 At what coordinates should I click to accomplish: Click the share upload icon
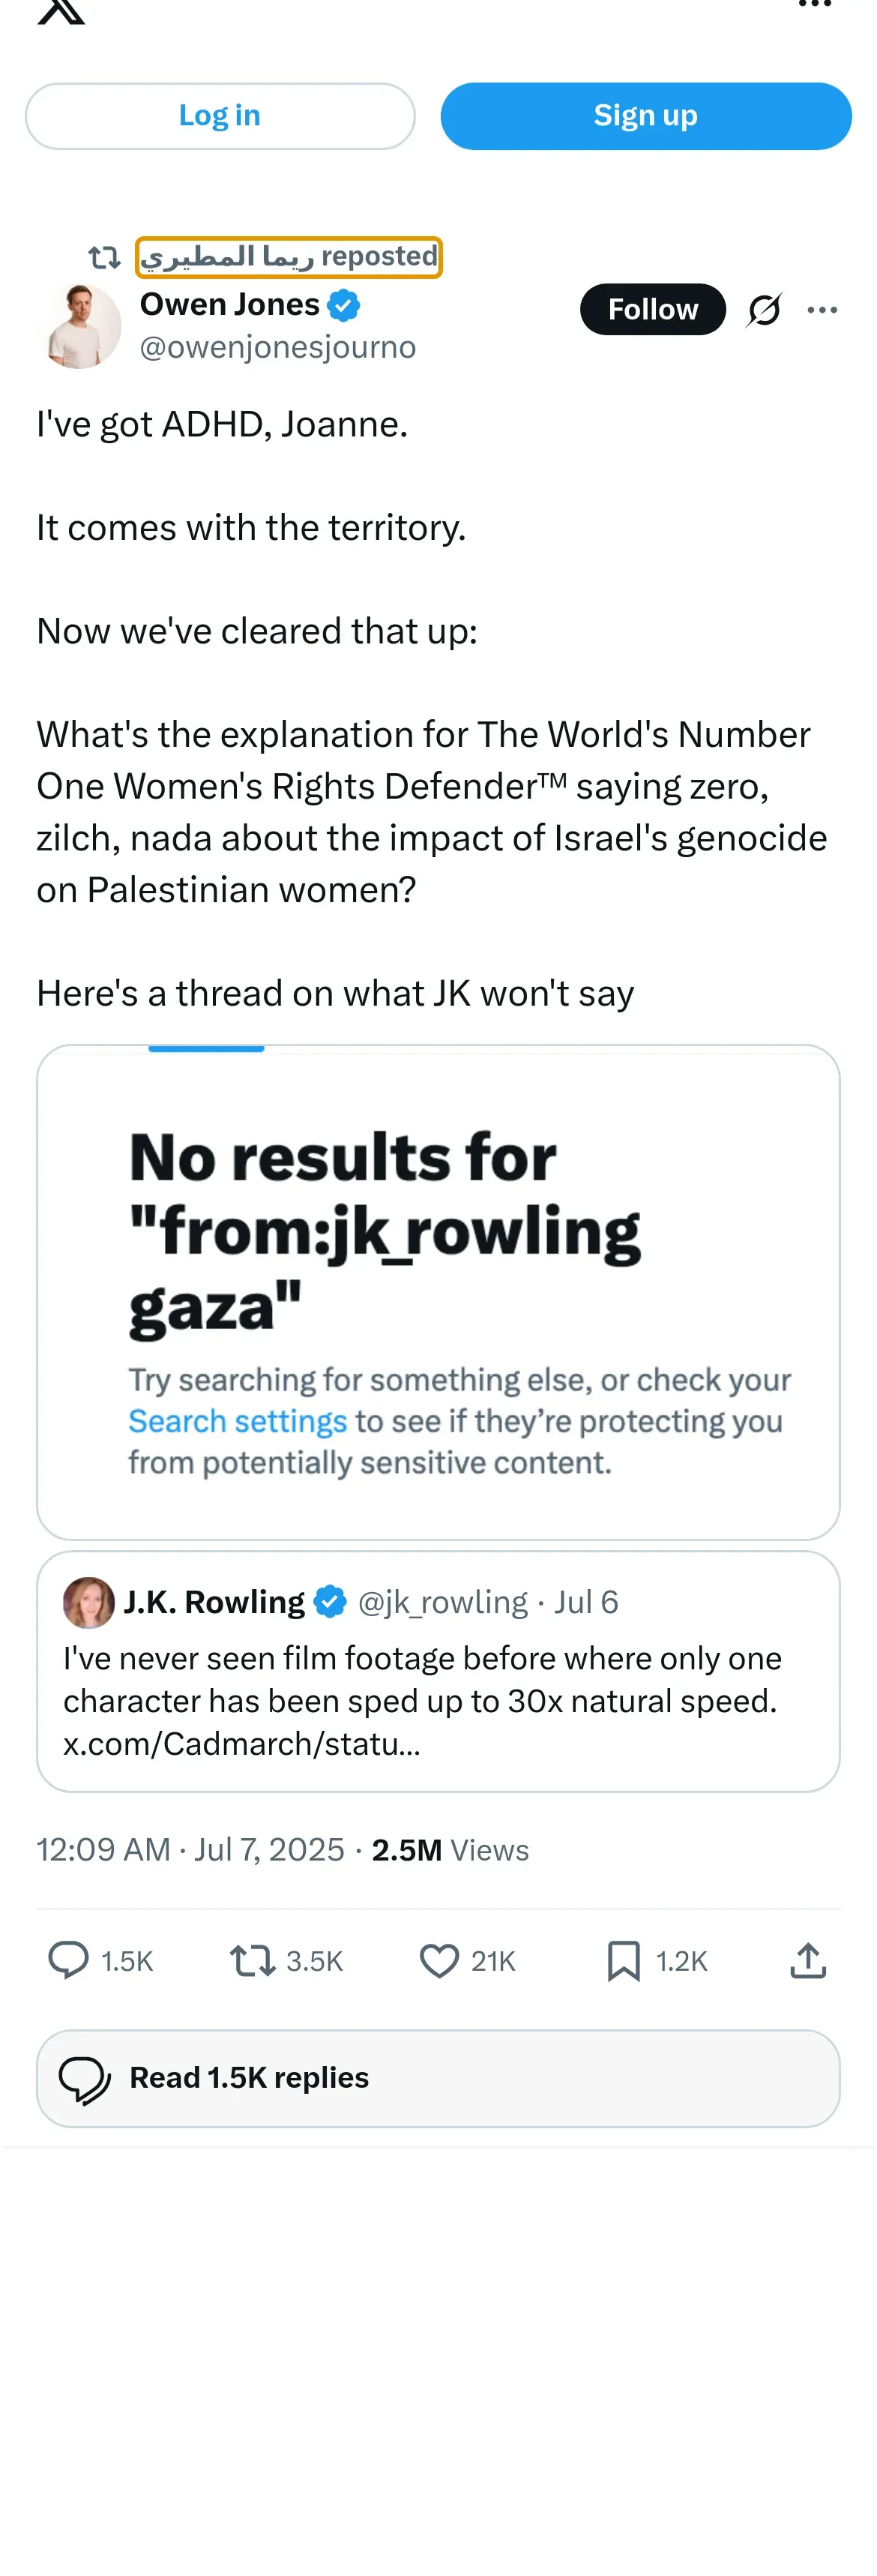(x=807, y=1960)
